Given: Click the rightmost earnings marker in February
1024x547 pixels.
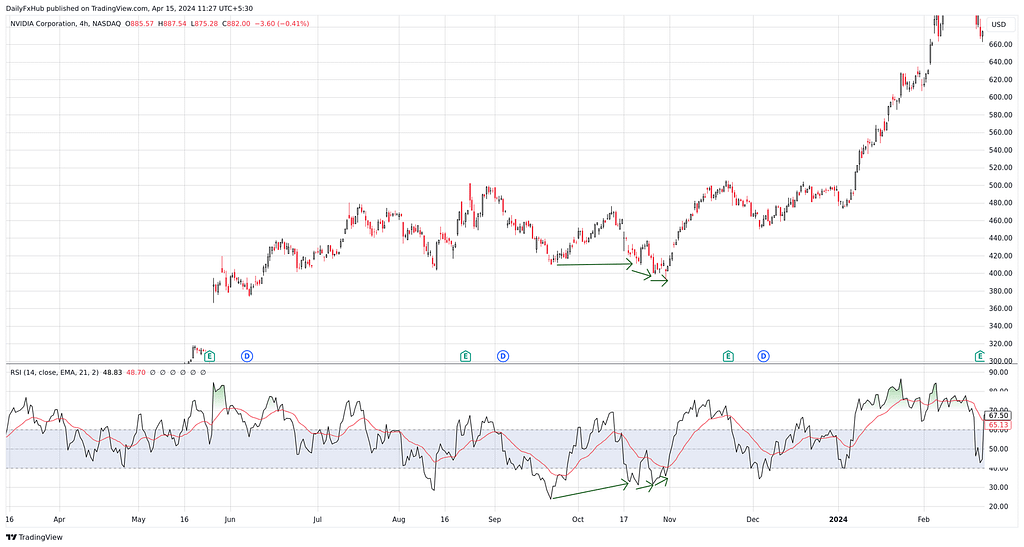Looking at the screenshot, I should tap(980, 356).
